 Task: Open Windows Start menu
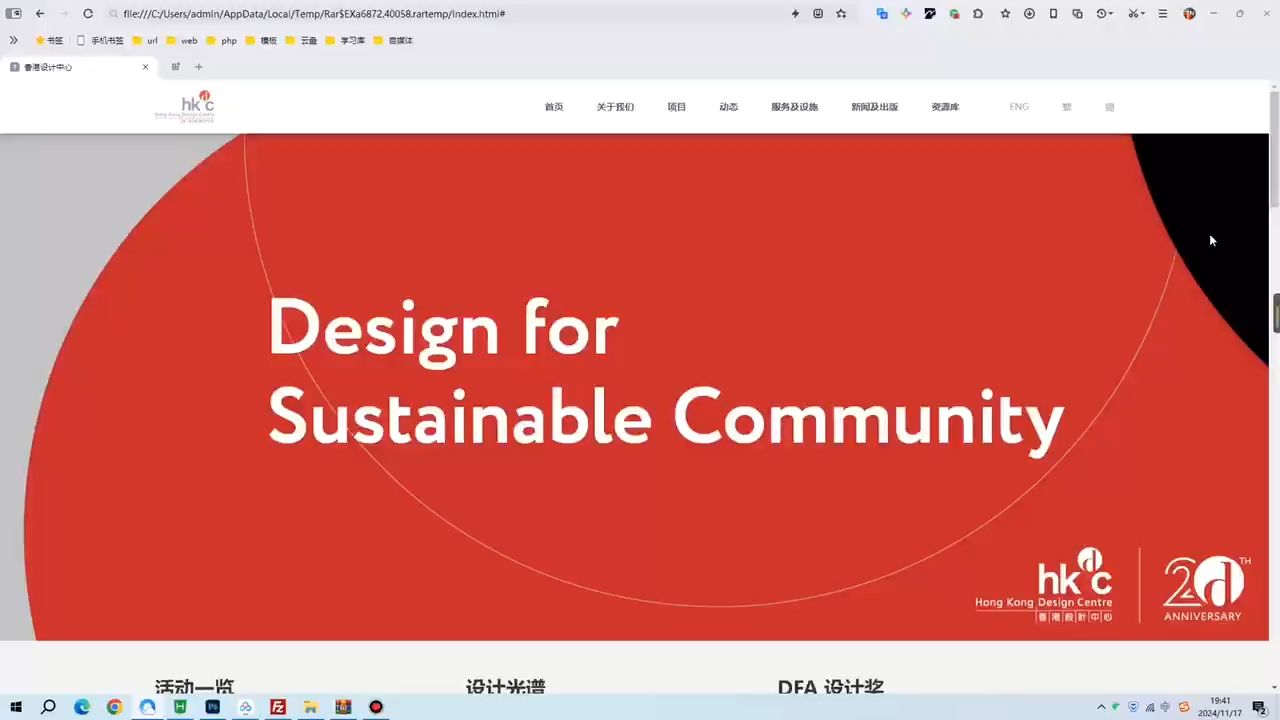pyautogui.click(x=16, y=707)
